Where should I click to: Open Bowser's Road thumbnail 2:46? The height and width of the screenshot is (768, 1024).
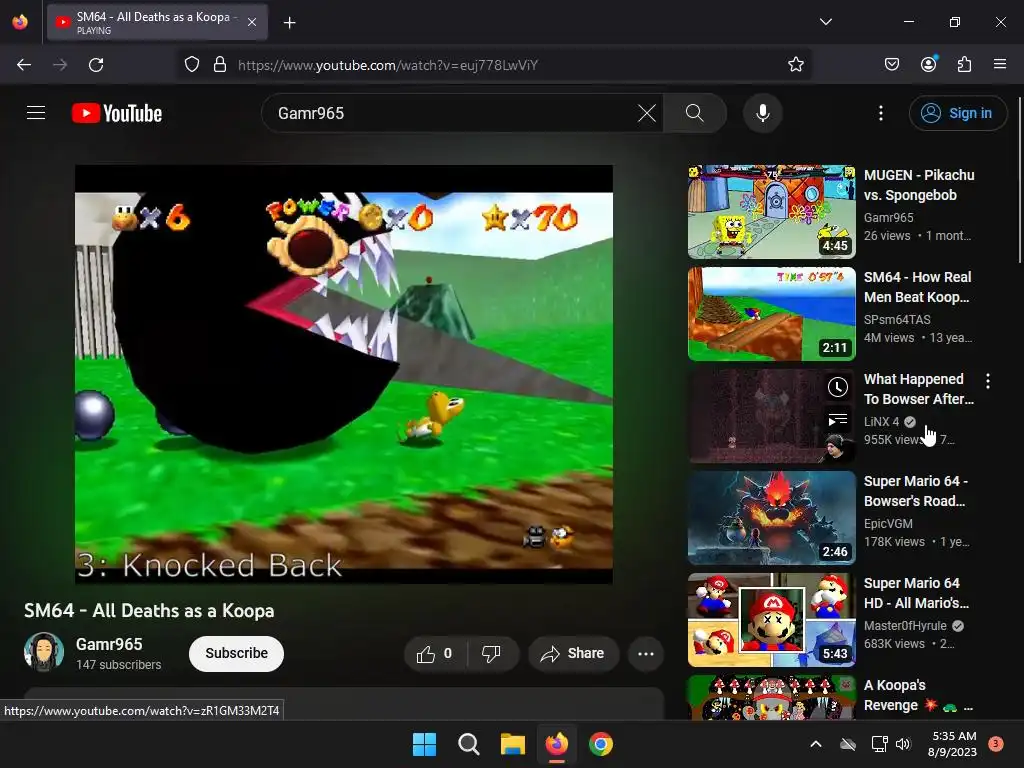click(x=771, y=518)
